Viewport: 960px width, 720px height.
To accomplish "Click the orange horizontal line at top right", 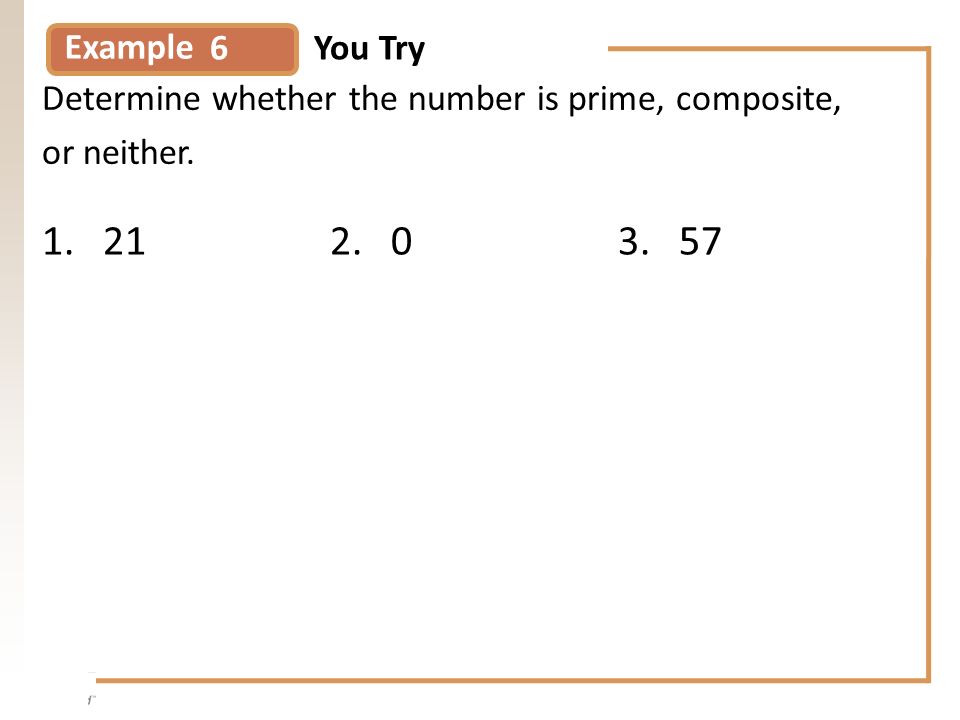I will click(769, 49).
